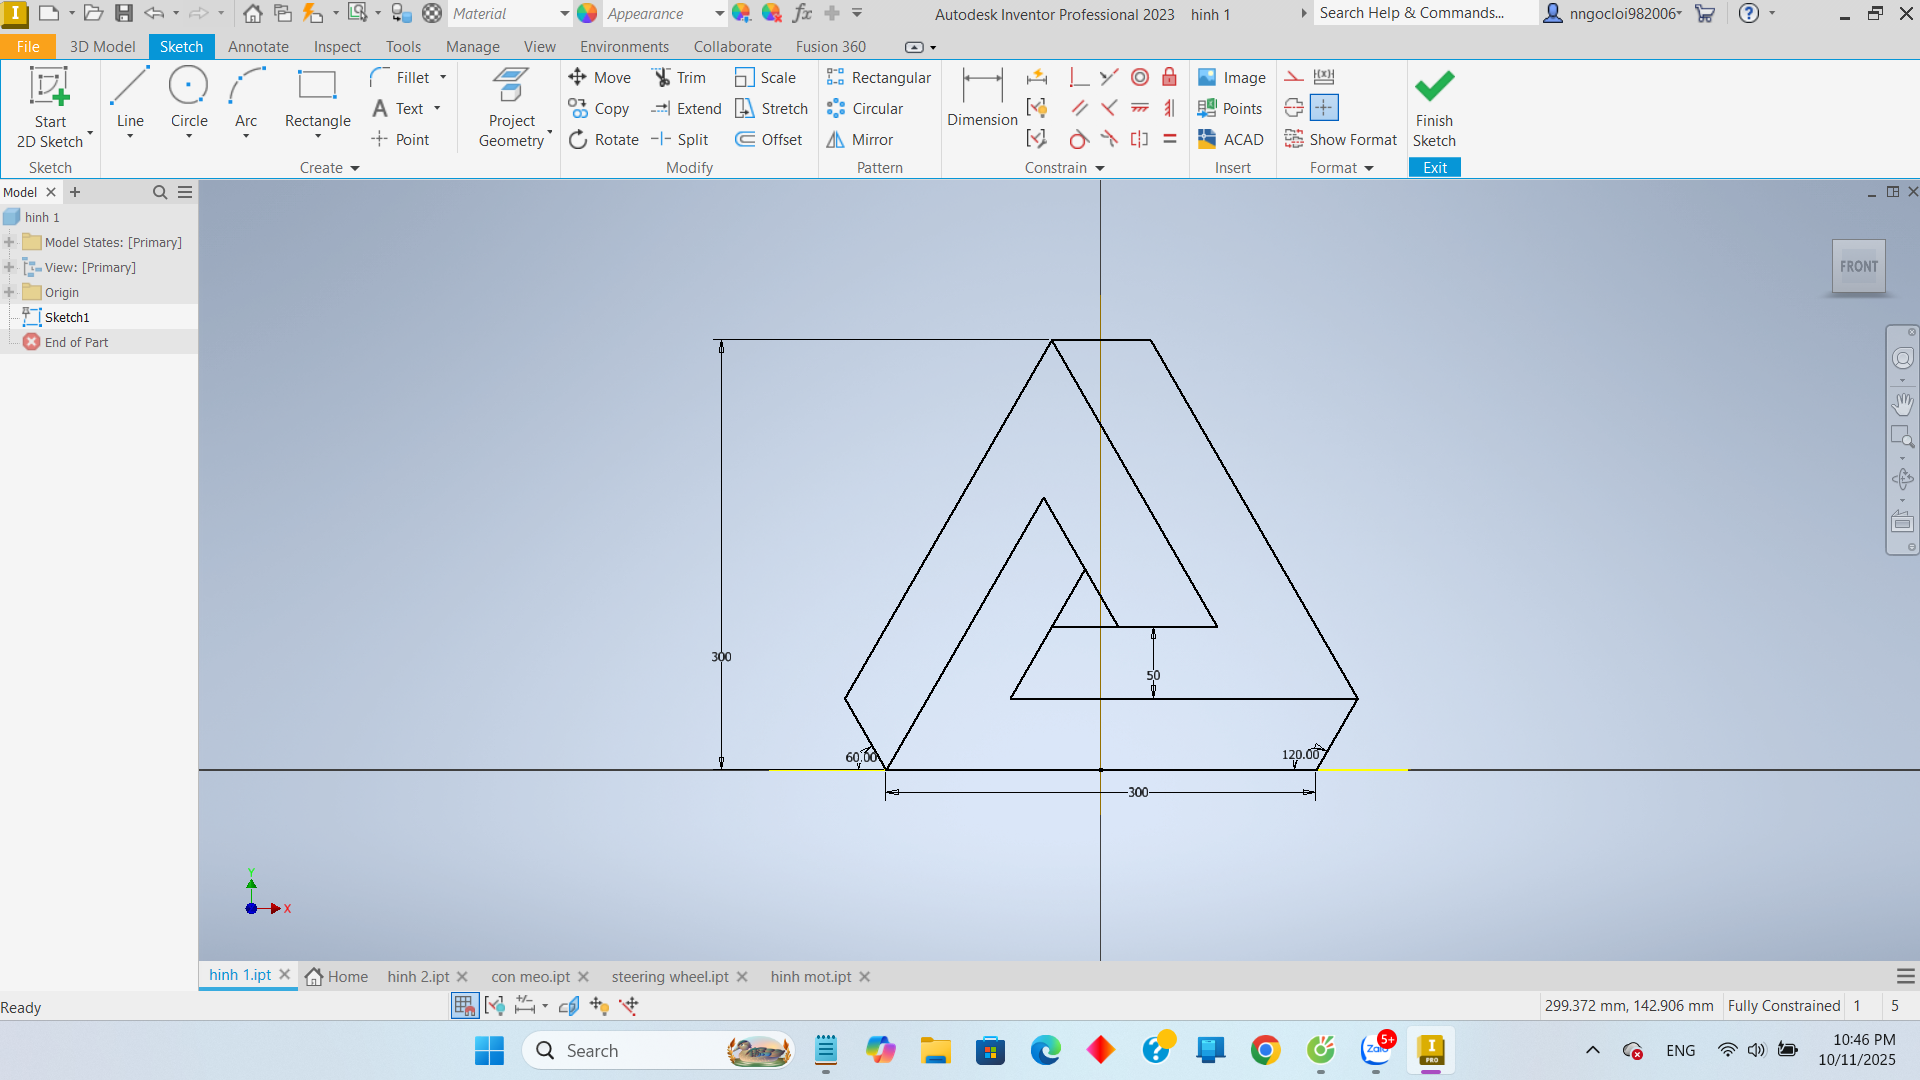Open the Fillet dropdown arrow
Image resolution: width=1920 pixels, height=1080 pixels.
[x=443, y=77]
